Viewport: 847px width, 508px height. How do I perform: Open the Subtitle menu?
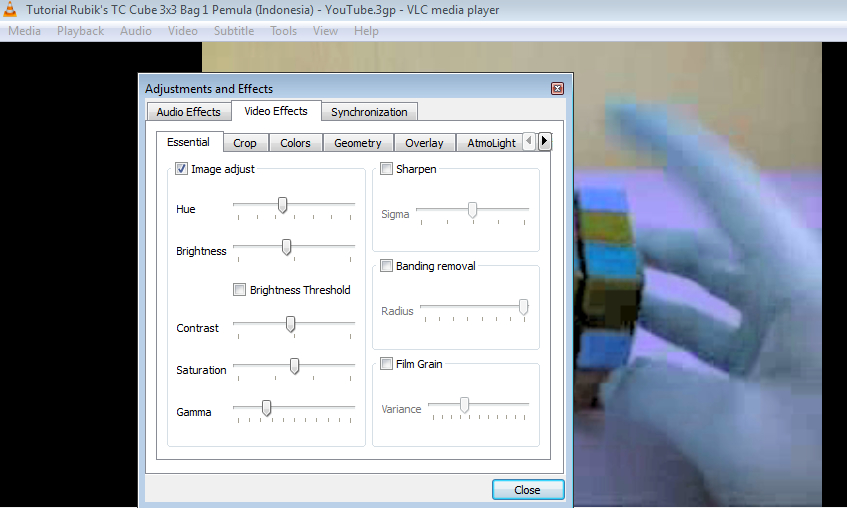point(234,31)
